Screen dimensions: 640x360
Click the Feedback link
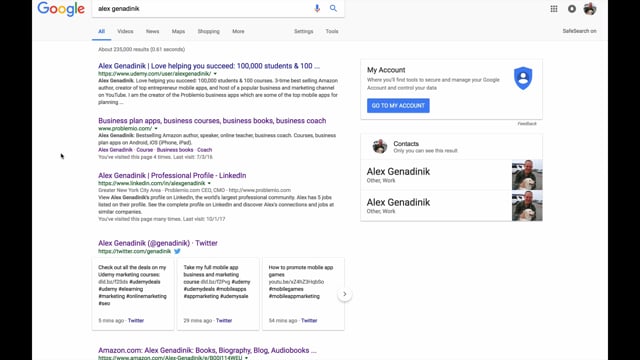click(527, 124)
